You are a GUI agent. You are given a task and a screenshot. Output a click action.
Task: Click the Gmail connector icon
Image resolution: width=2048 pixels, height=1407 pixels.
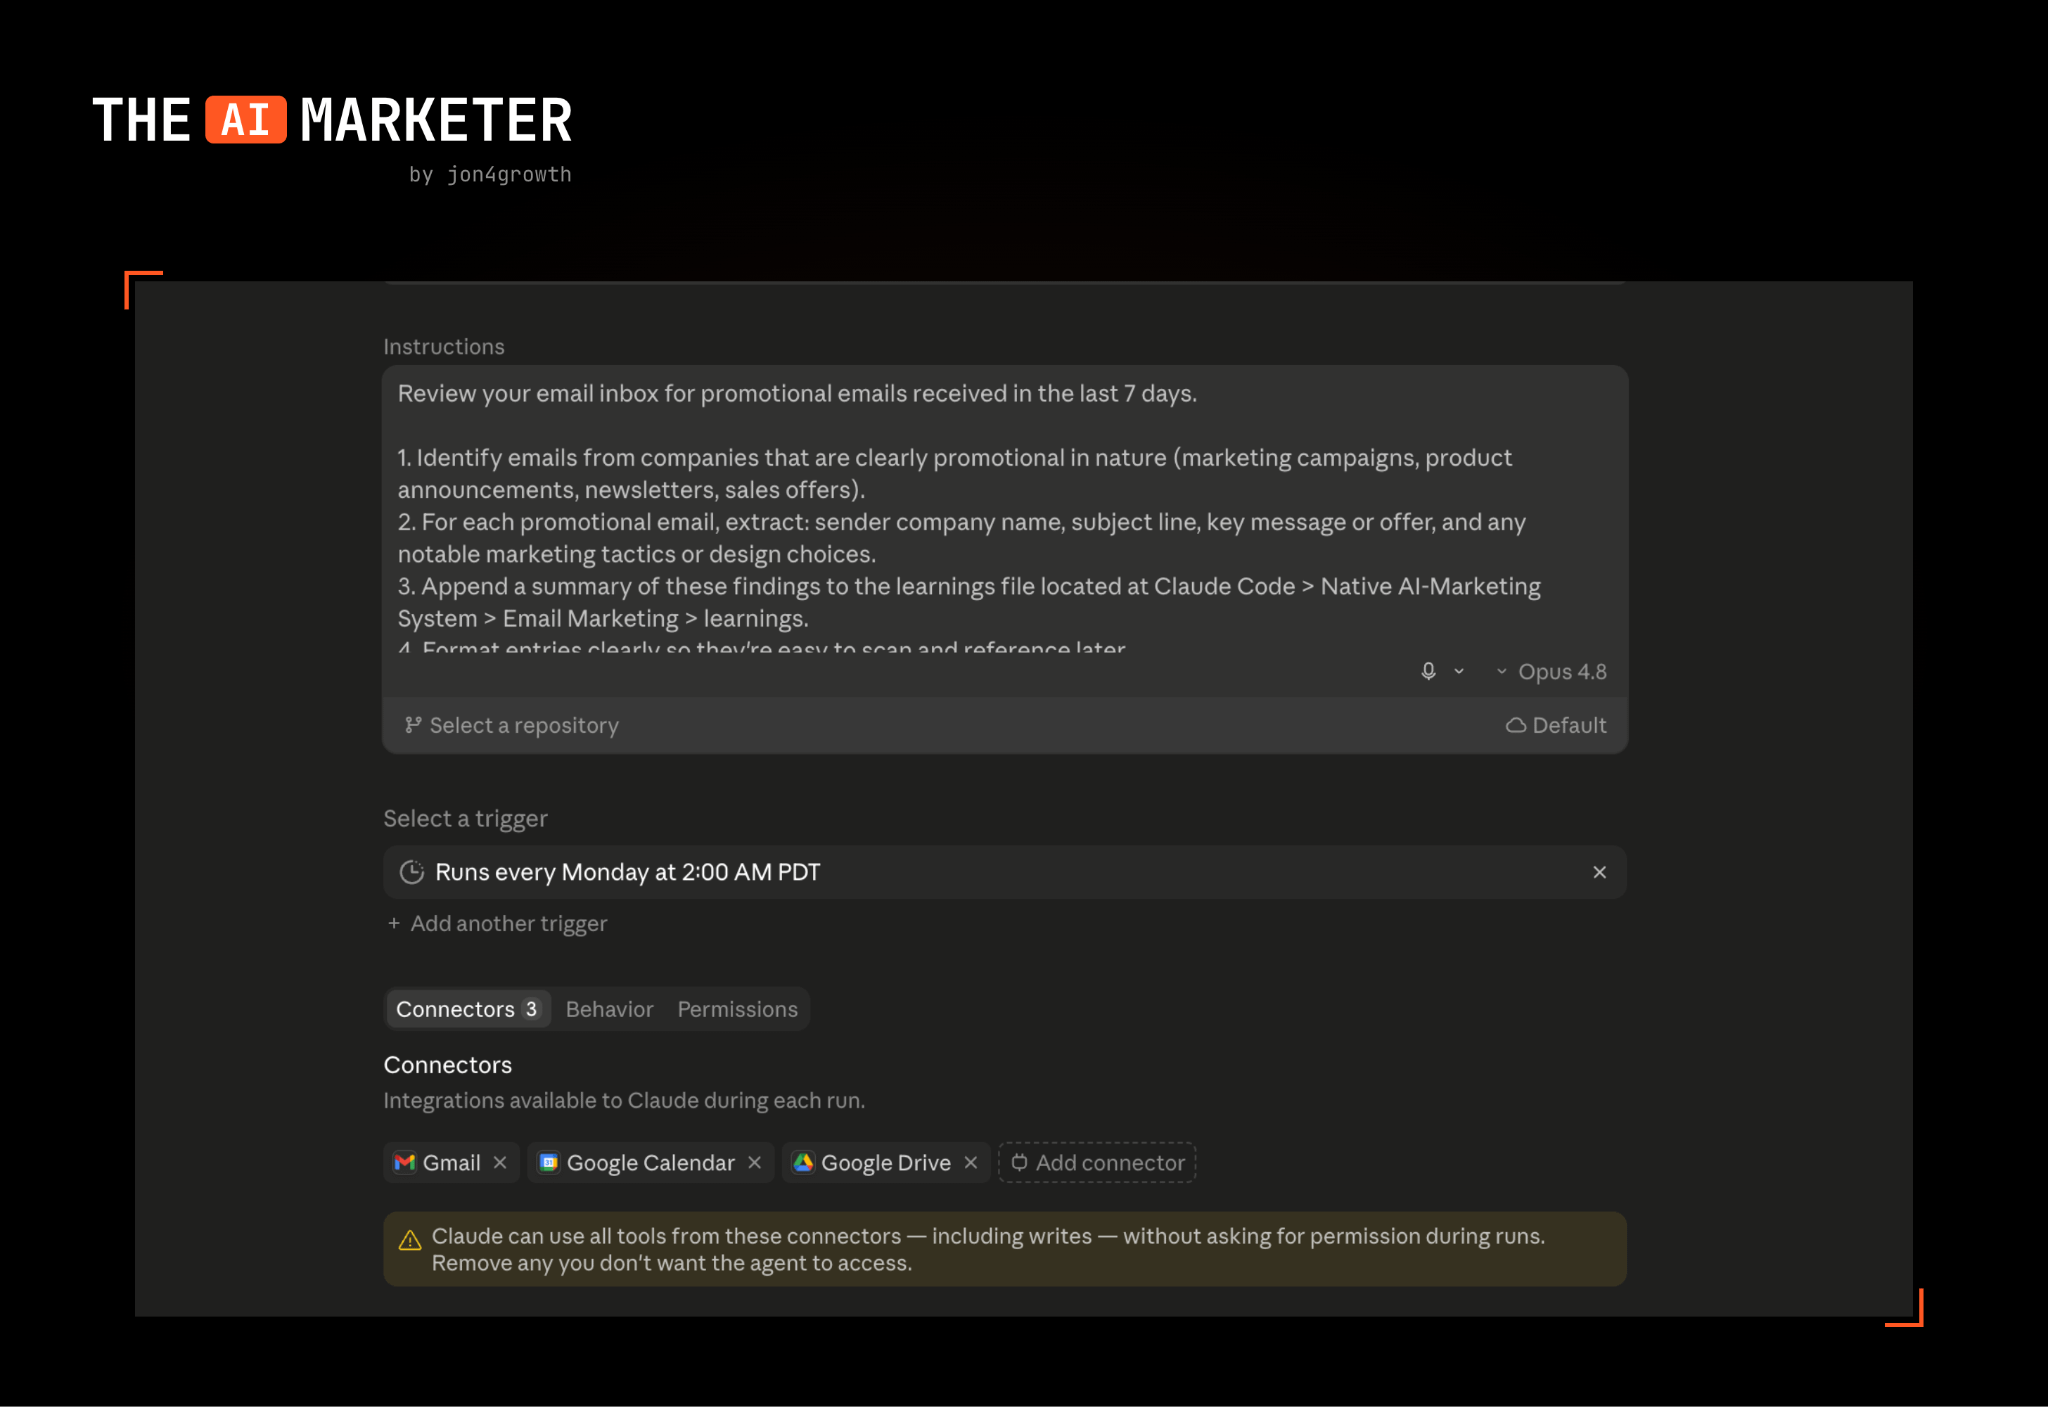(x=404, y=1162)
